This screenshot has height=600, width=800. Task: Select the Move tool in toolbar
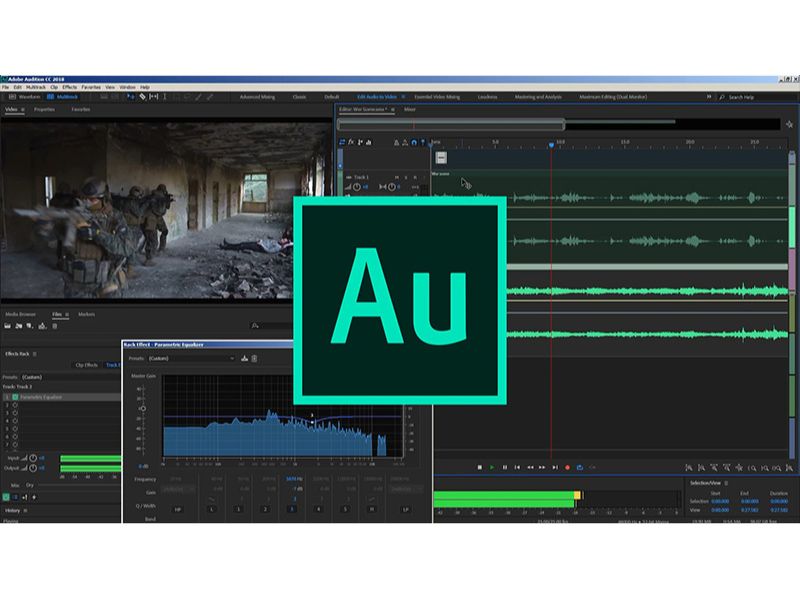point(130,97)
